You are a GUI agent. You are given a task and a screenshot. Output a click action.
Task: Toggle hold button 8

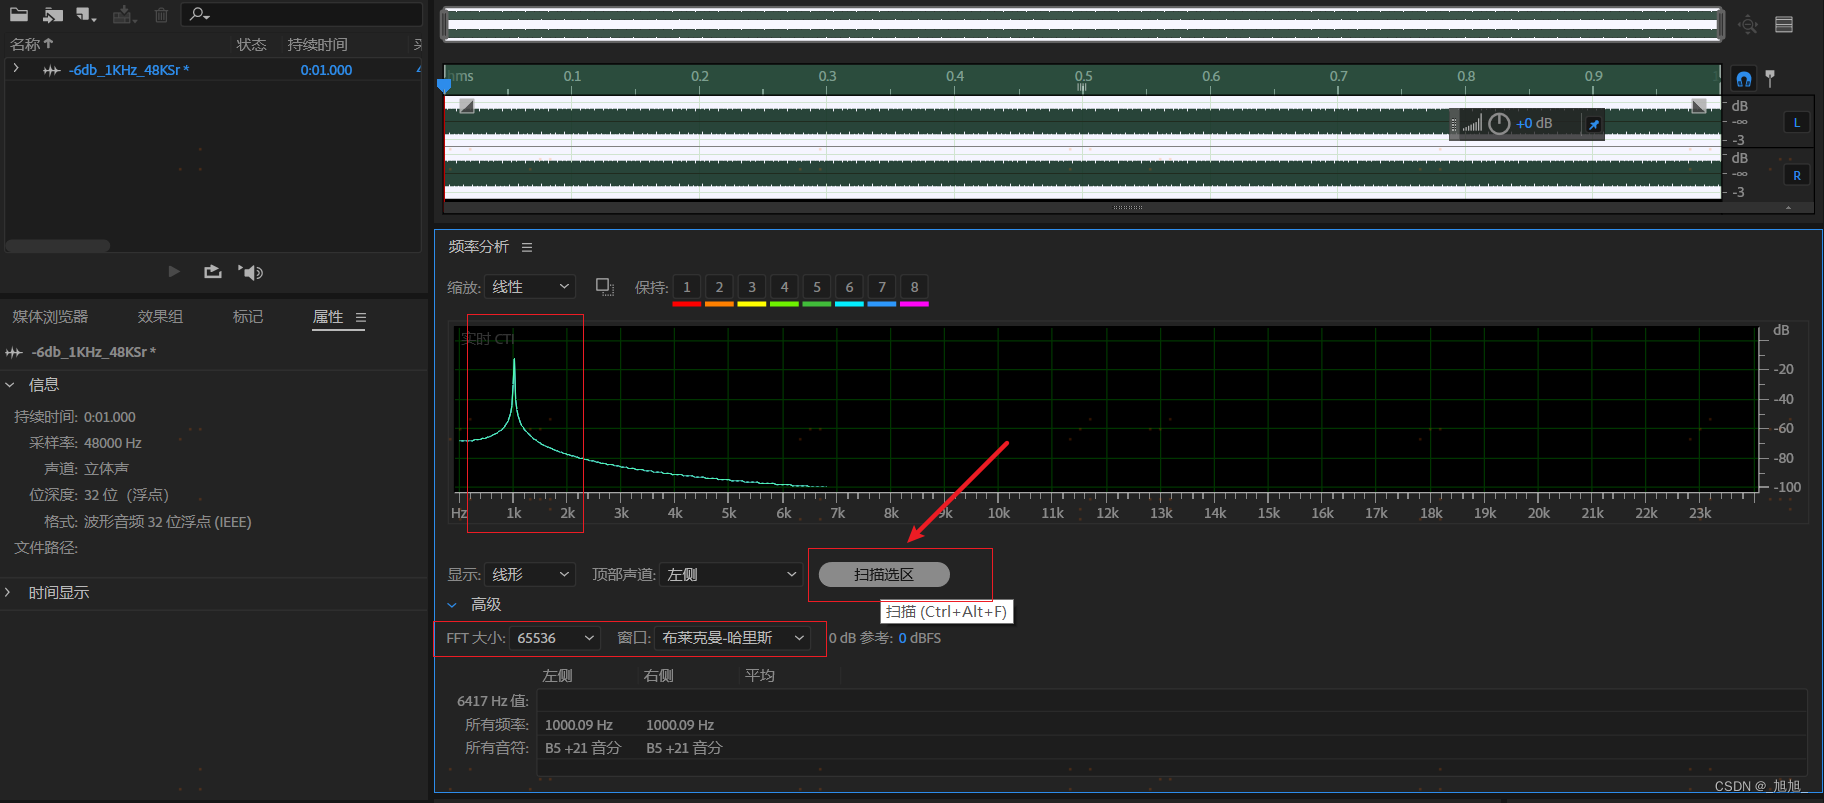click(x=914, y=288)
